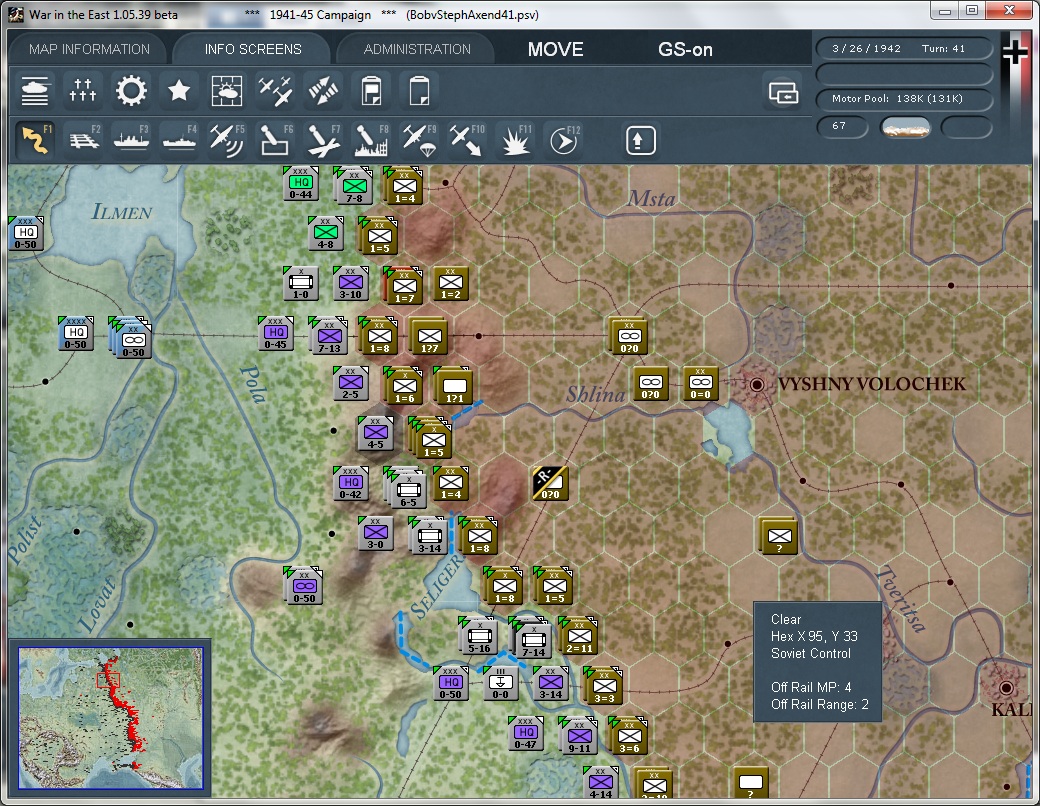Select the purple unit labeled 3-0
Viewport: 1040px width, 806px height.
[x=375, y=533]
